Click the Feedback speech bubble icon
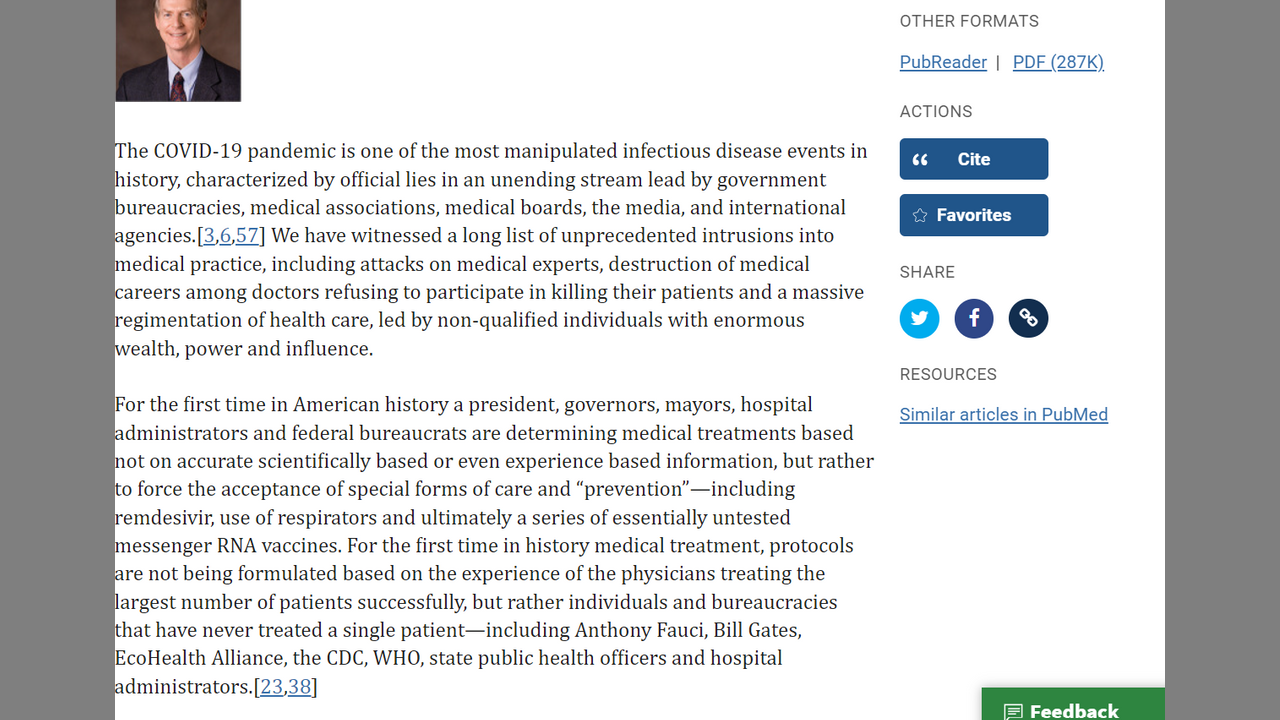 pos(1013,711)
